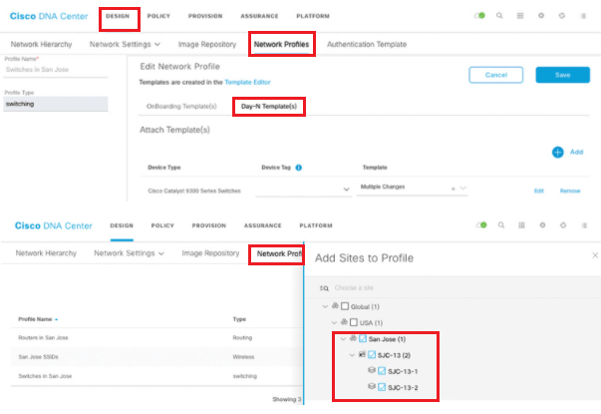This screenshot has width=601, height=414.
Task: Open POLICY menu in the top screenshot
Action: click(x=159, y=16)
